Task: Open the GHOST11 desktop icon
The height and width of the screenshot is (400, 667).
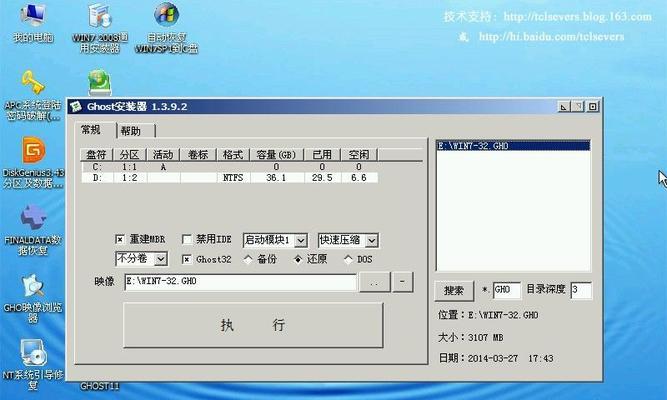Action: pyautogui.click(x=100, y=386)
